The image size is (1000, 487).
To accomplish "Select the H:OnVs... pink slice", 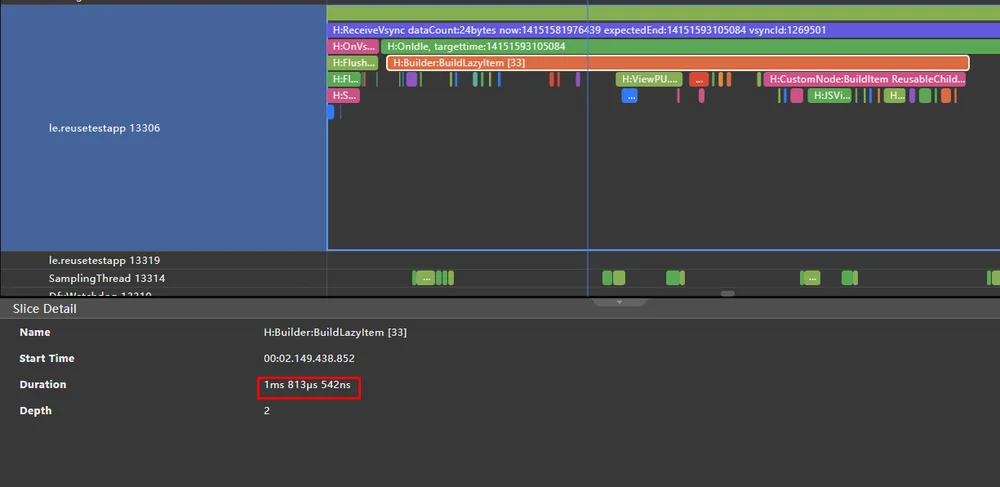I will 353,47.
